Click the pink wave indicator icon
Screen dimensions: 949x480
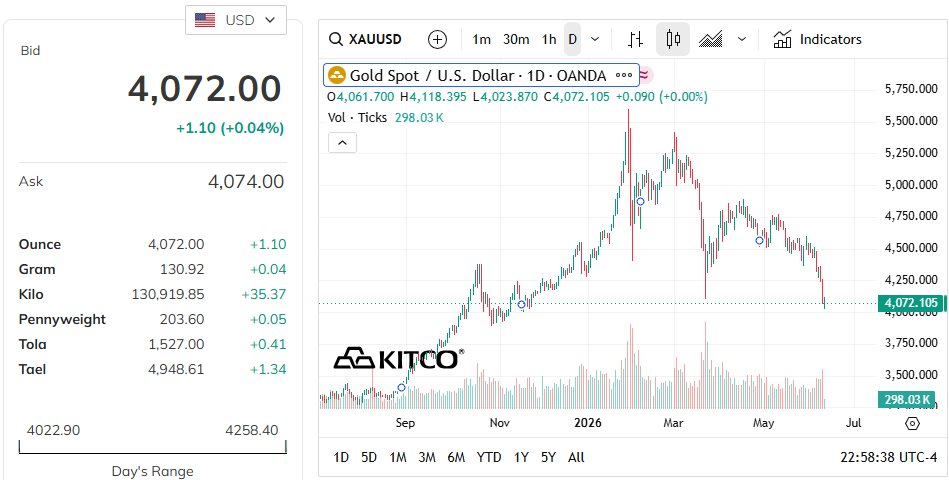(645, 75)
